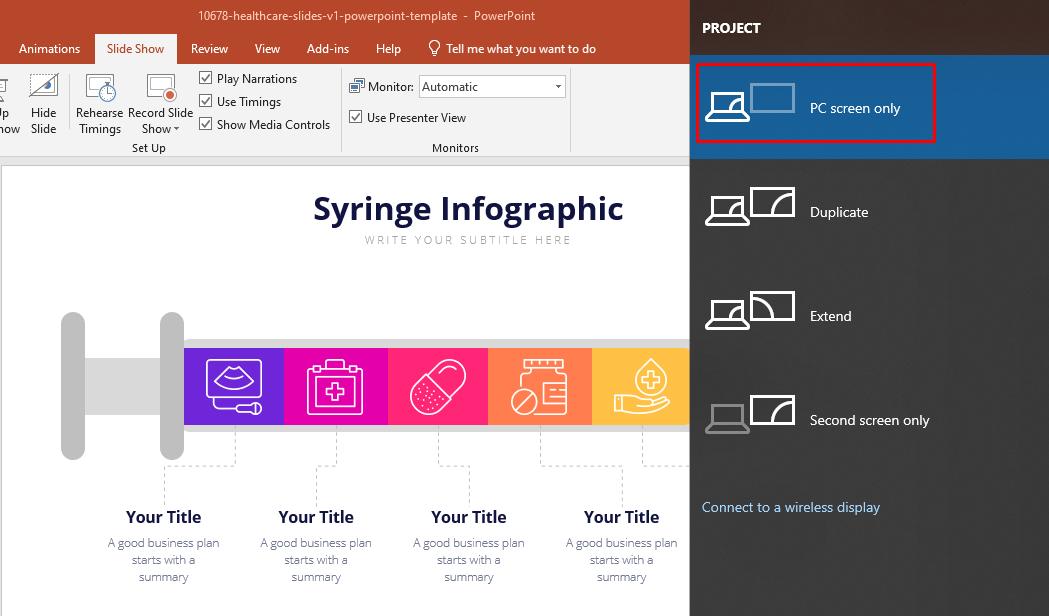Select the pill capsule infographic icon

click(x=437, y=386)
